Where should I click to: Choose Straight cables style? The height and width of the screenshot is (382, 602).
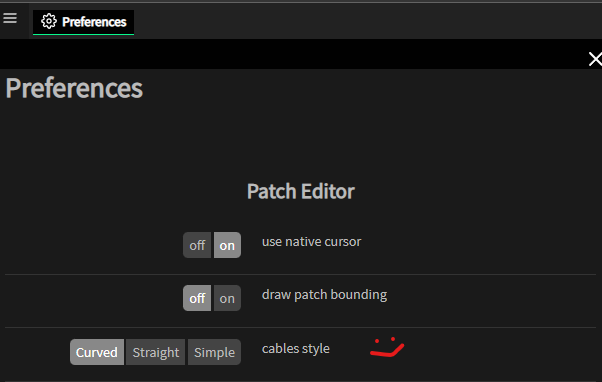[155, 352]
